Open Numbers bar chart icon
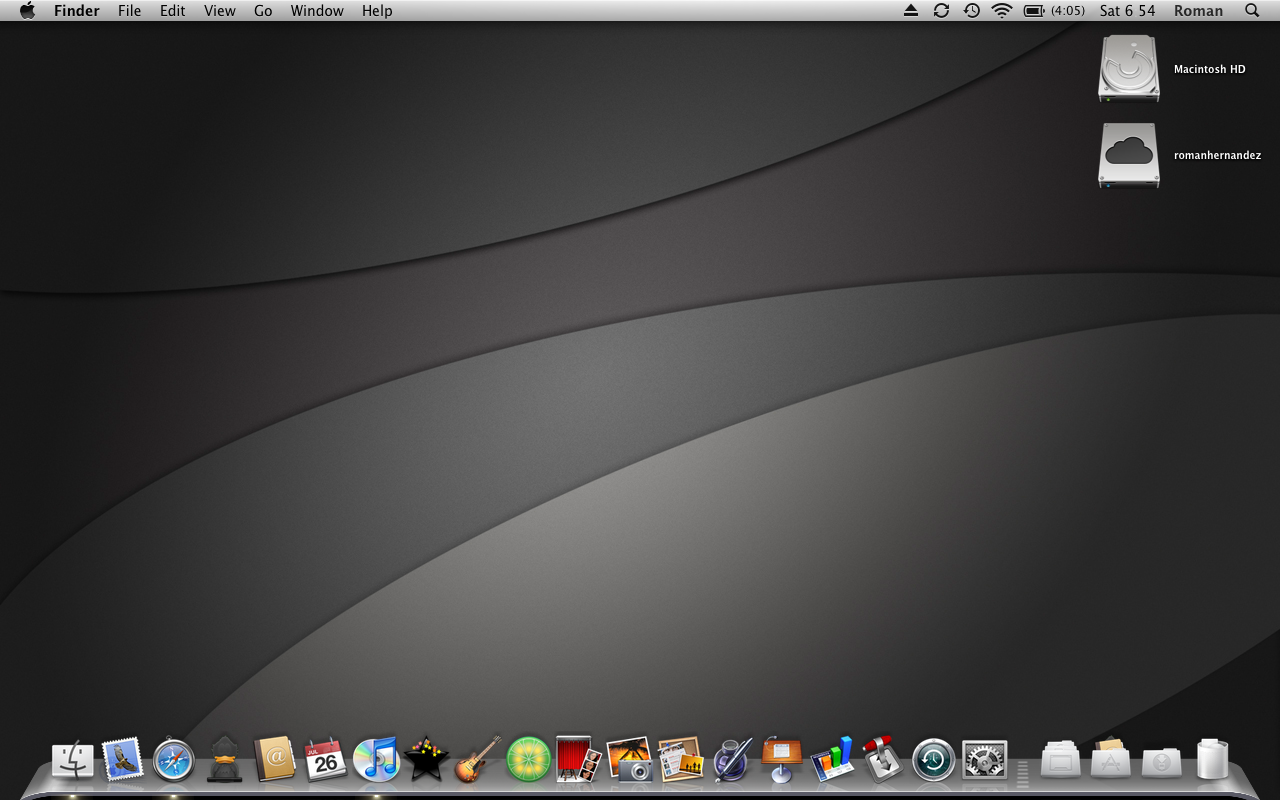 pos(833,760)
